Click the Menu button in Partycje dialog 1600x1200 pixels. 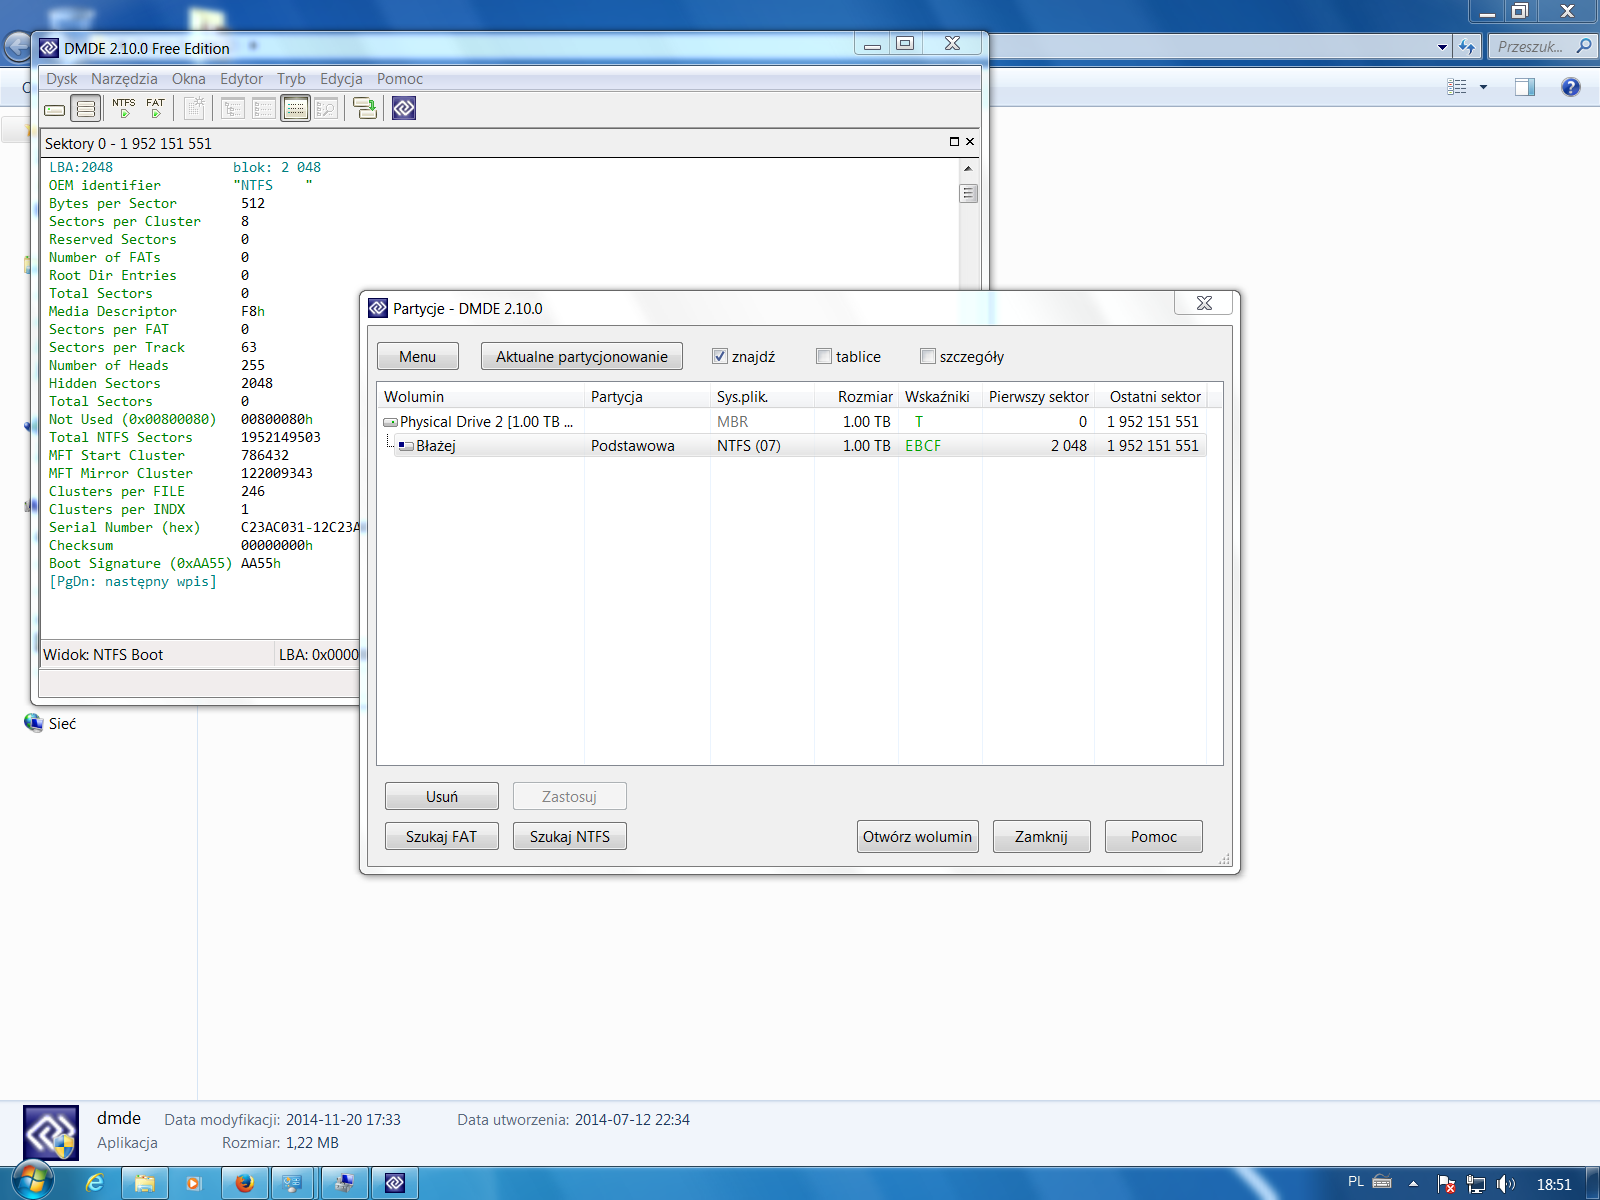[418, 357]
